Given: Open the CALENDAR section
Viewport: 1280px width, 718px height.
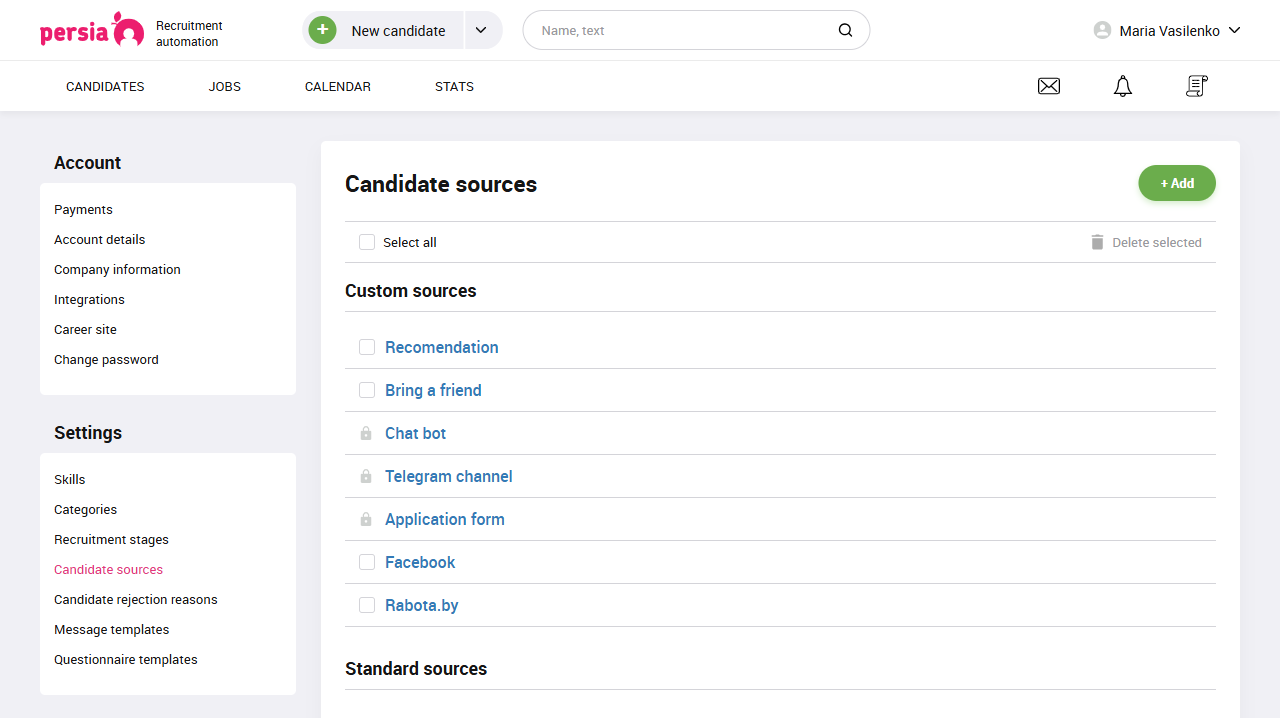Looking at the screenshot, I should coord(337,86).
